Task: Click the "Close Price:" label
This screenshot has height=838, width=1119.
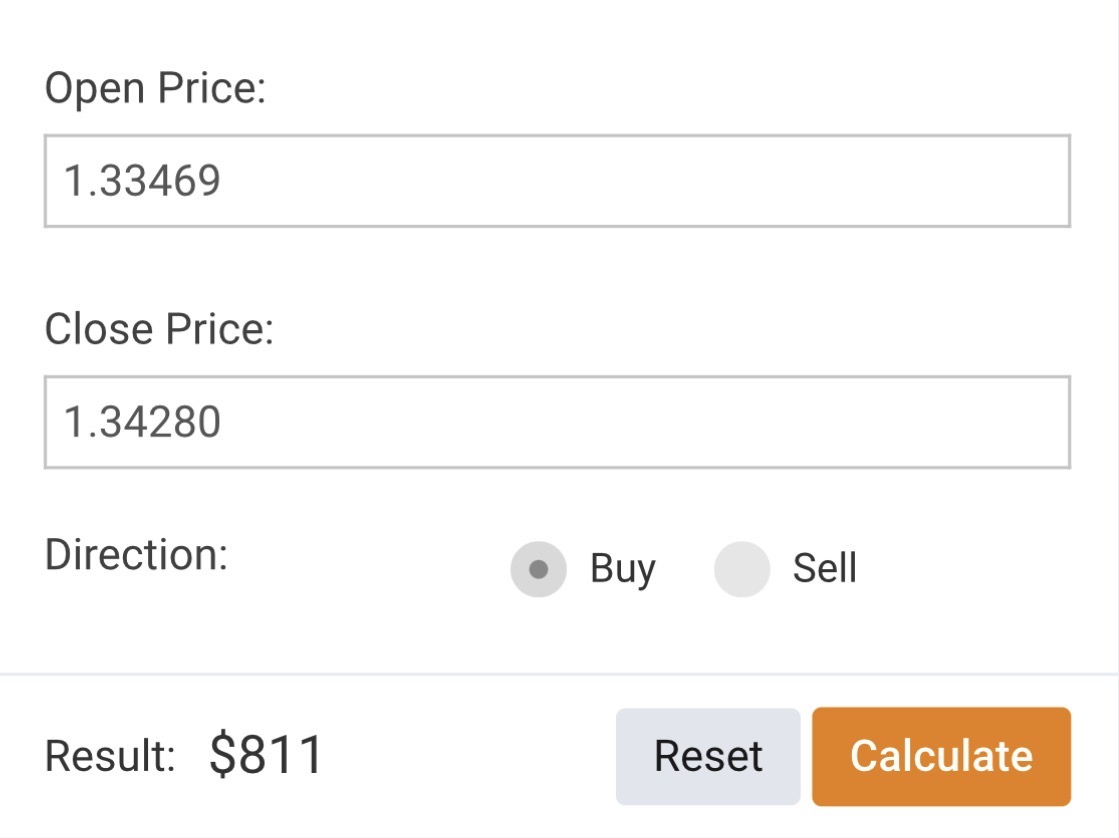Action: point(159,330)
